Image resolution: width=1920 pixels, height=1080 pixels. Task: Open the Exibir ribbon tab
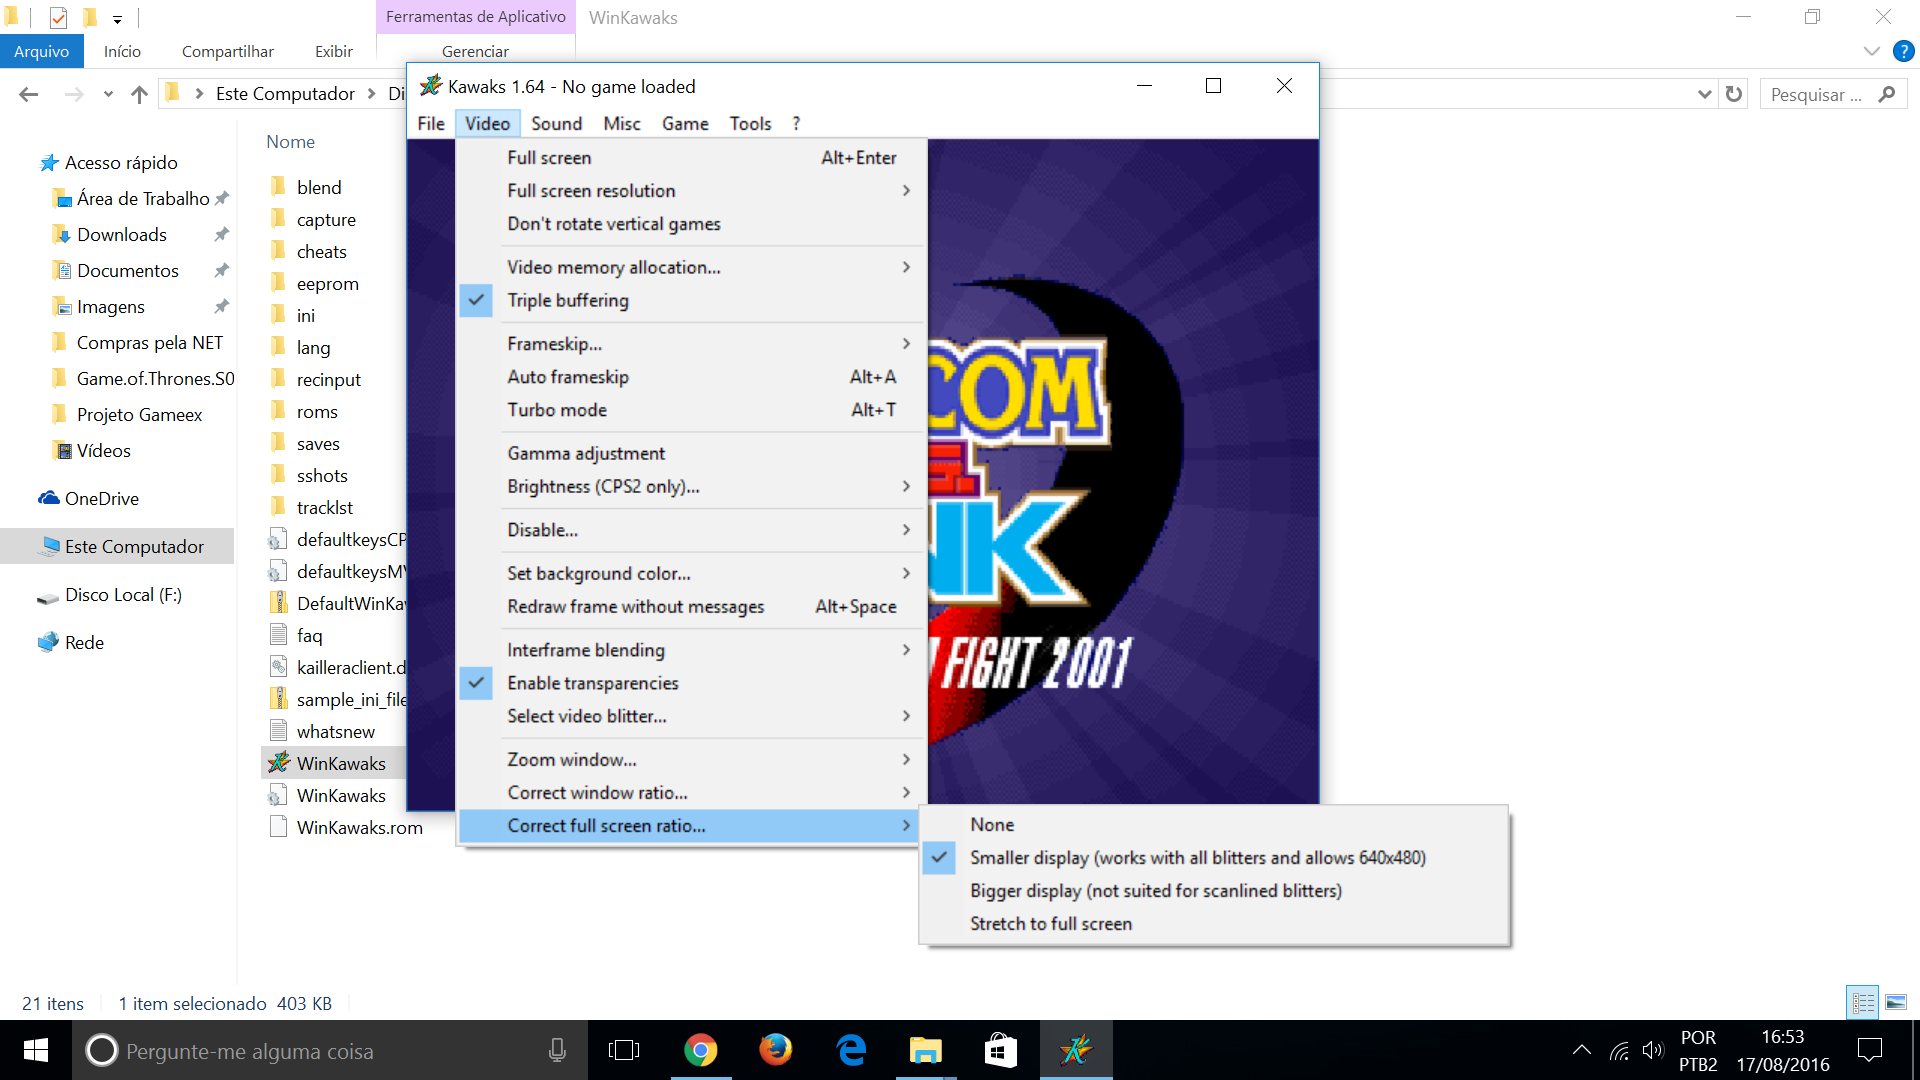(x=333, y=51)
